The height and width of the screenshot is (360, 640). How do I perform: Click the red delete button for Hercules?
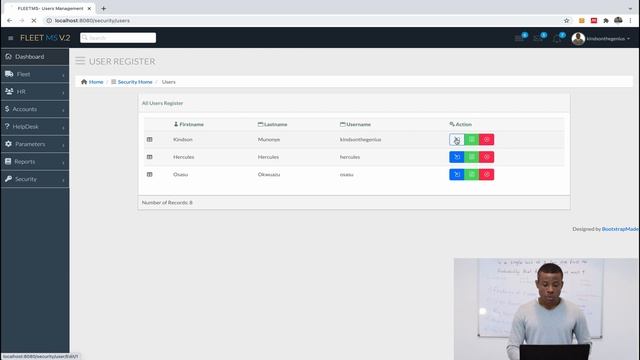[x=487, y=157]
